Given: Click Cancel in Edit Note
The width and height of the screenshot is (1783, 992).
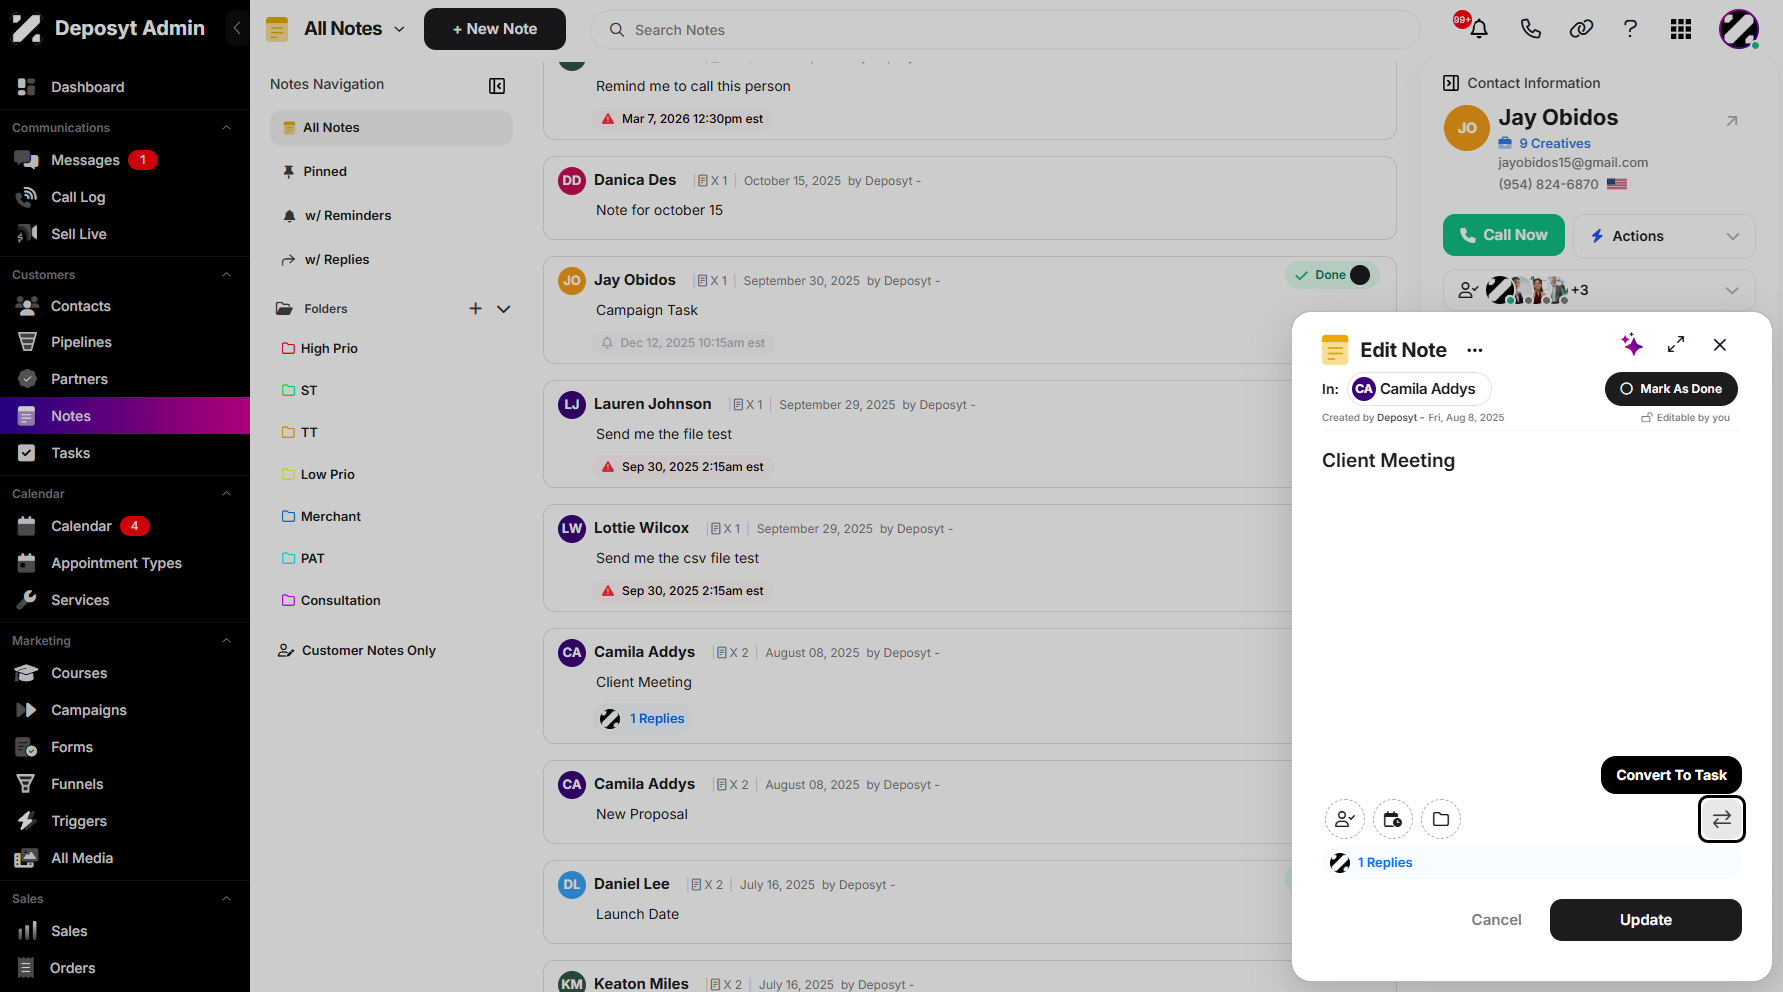Looking at the screenshot, I should coord(1496,920).
